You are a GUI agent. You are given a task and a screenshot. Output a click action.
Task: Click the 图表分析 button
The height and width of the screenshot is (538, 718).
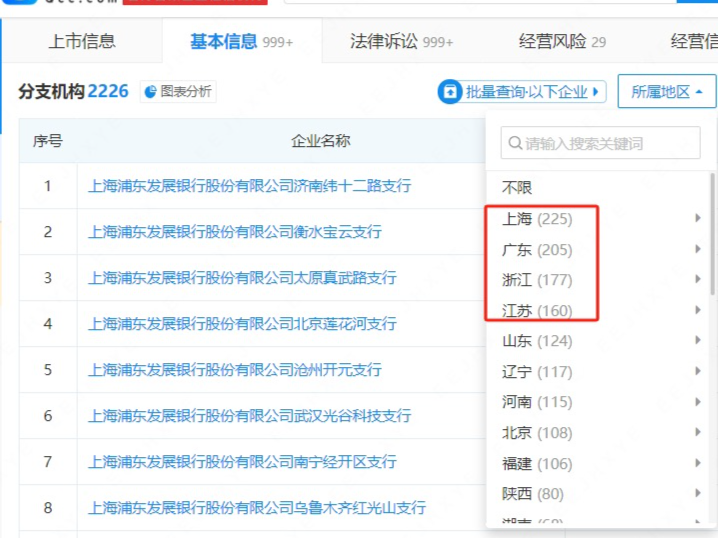pyautogui.click(x=178, y=92)
